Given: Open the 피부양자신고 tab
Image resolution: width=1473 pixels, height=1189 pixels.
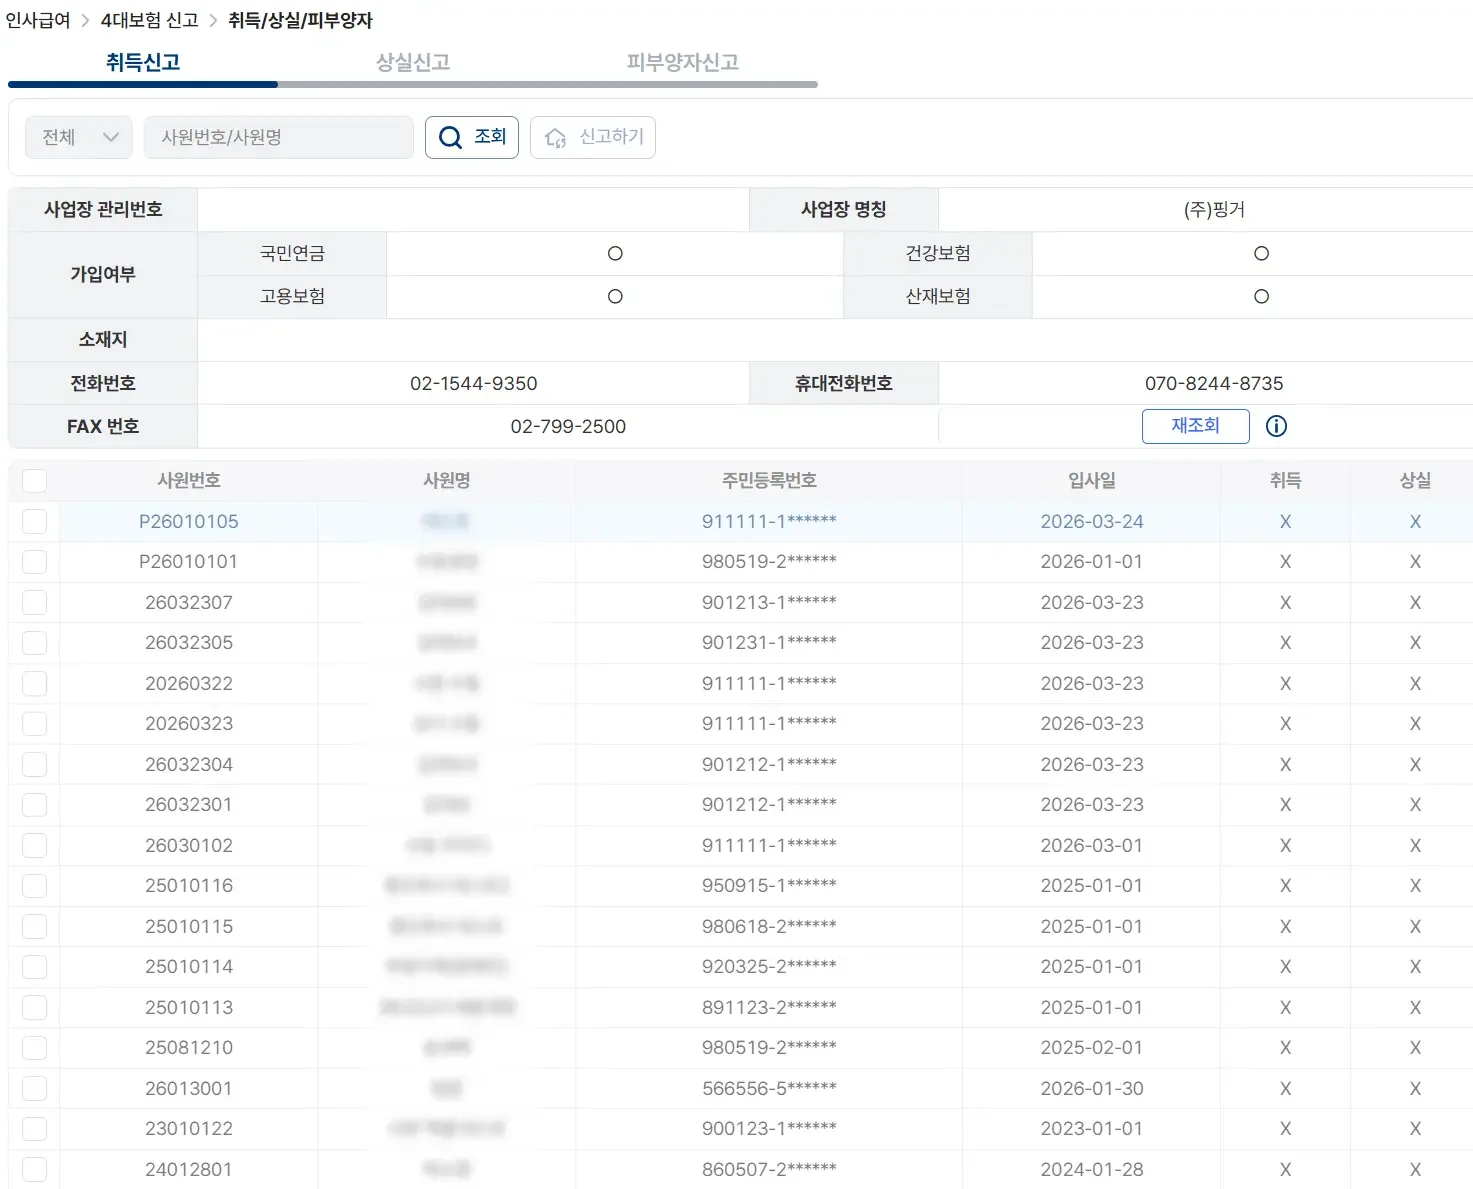Looking at the screenshot, I should click(x=682, y=62).
